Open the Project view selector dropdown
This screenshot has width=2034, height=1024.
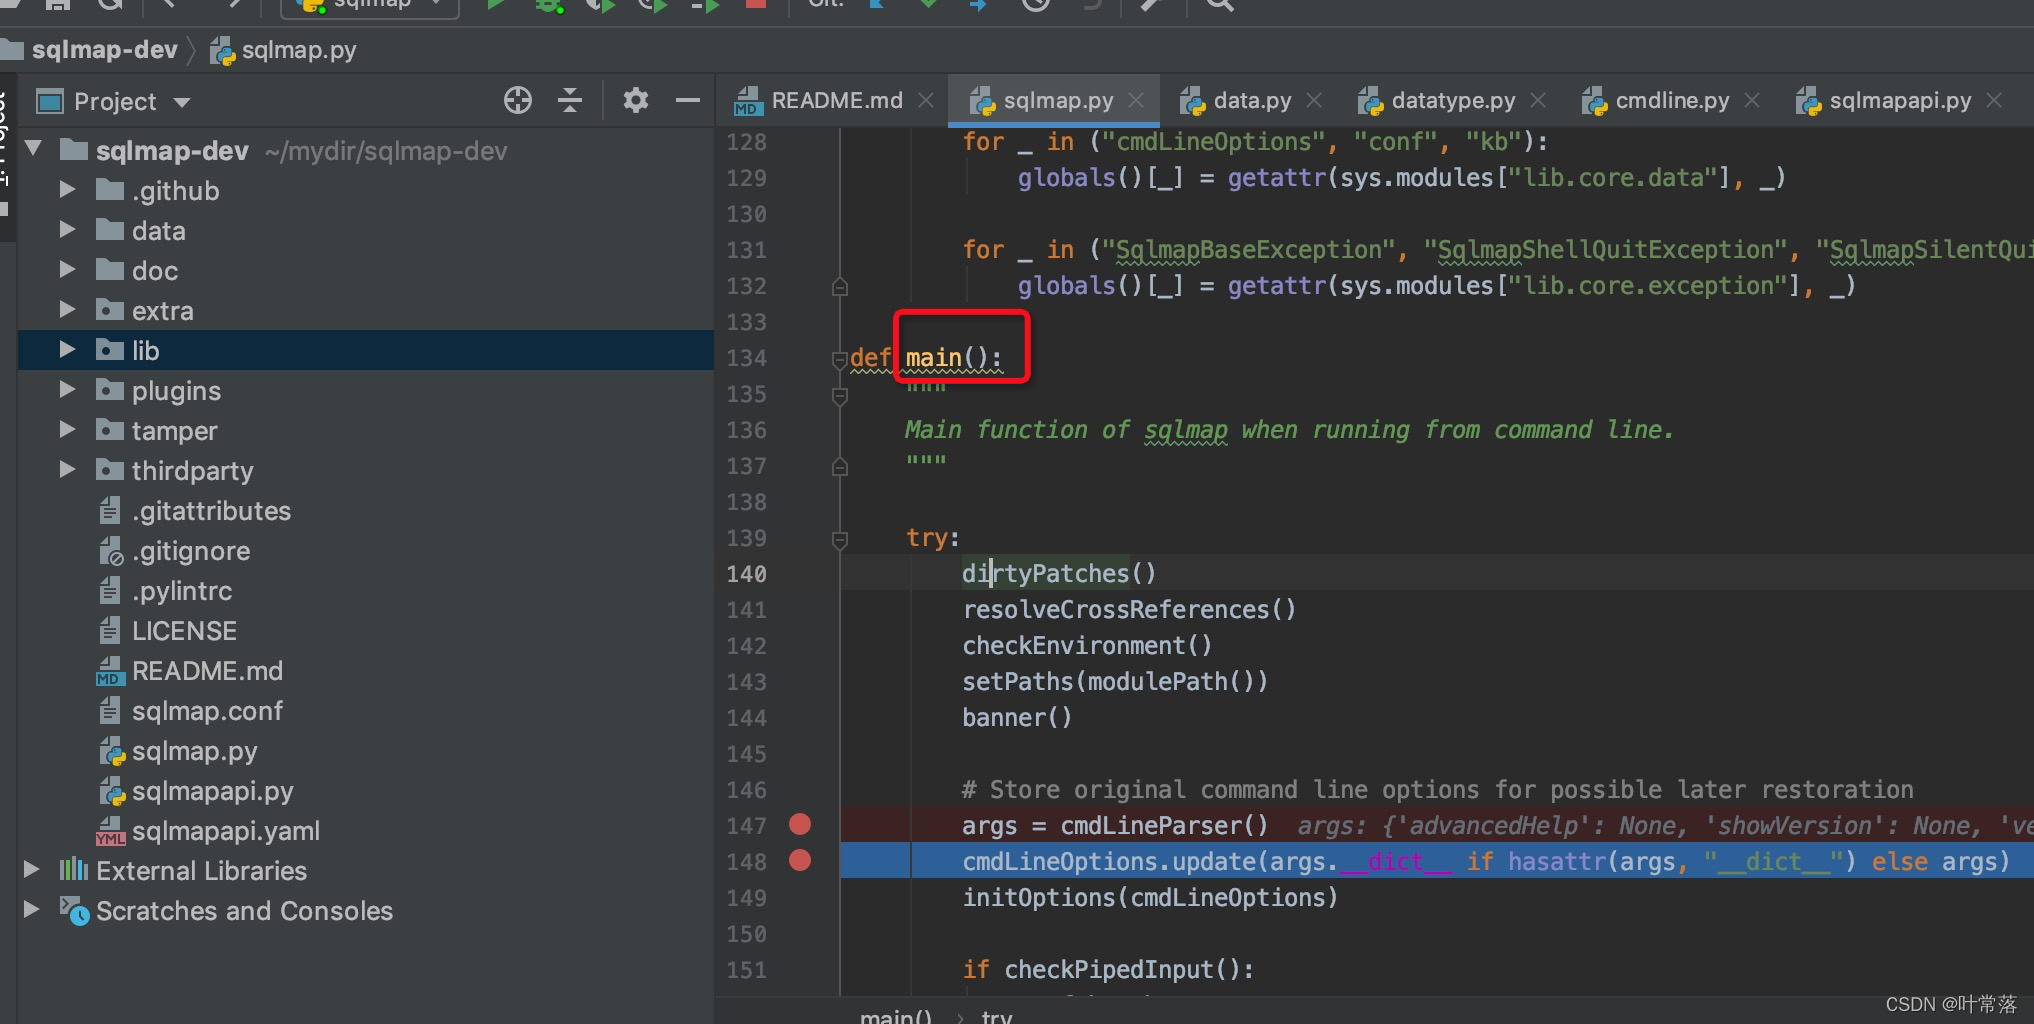pyautogui.click(x=182, y=102)
